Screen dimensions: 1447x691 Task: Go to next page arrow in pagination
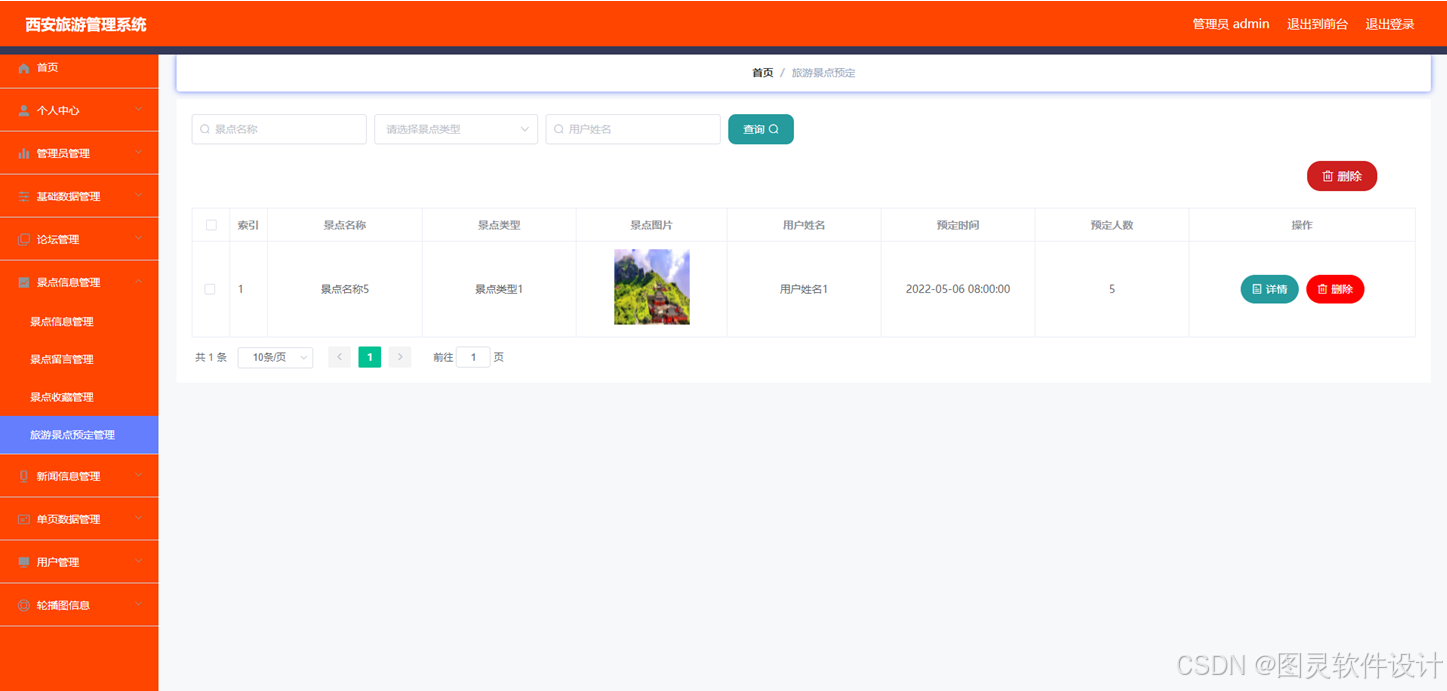pyautogui.click(x=400, y=357)
